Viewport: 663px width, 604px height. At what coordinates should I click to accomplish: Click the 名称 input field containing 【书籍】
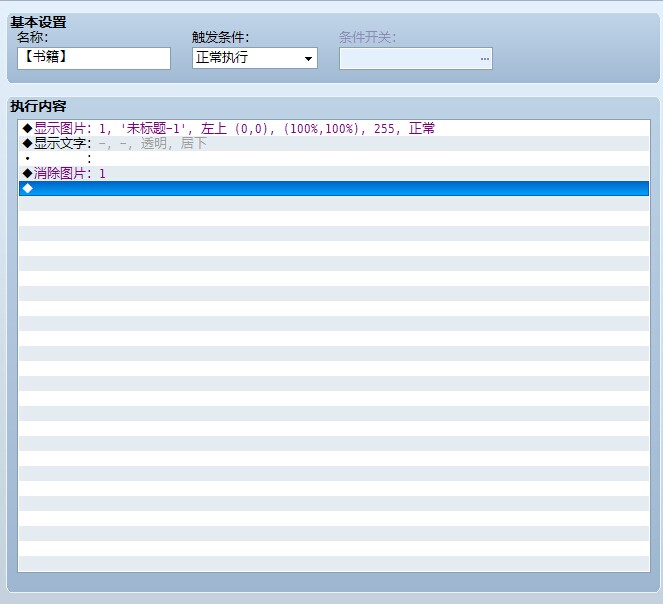[94, 58]
